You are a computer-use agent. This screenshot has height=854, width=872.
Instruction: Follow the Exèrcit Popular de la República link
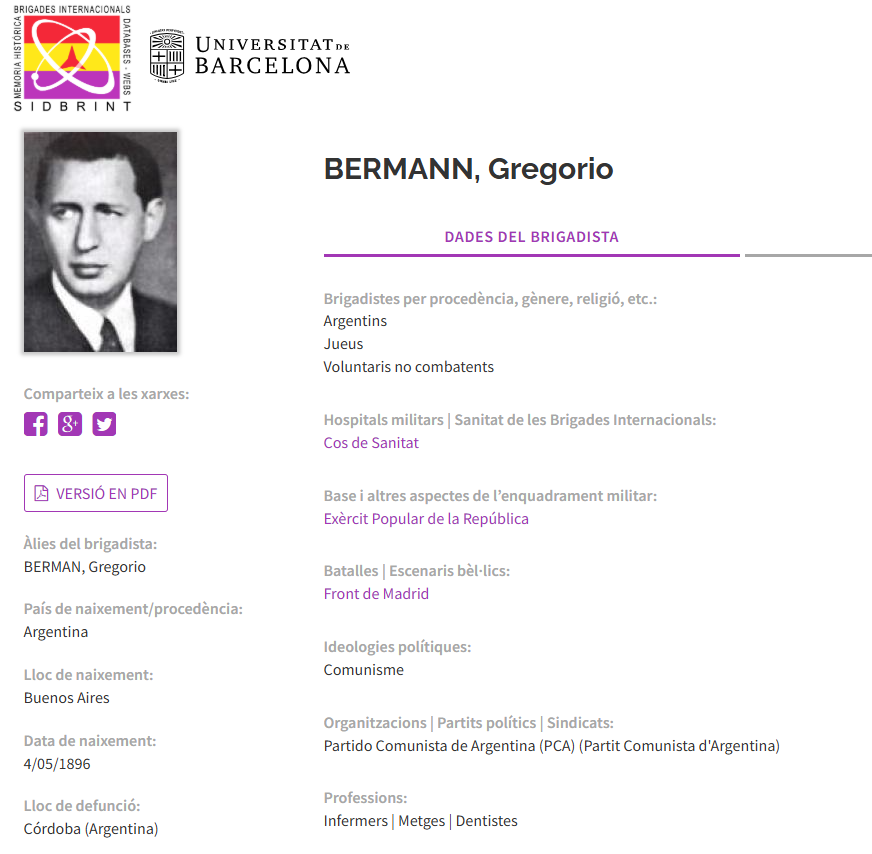click(426, 519)
